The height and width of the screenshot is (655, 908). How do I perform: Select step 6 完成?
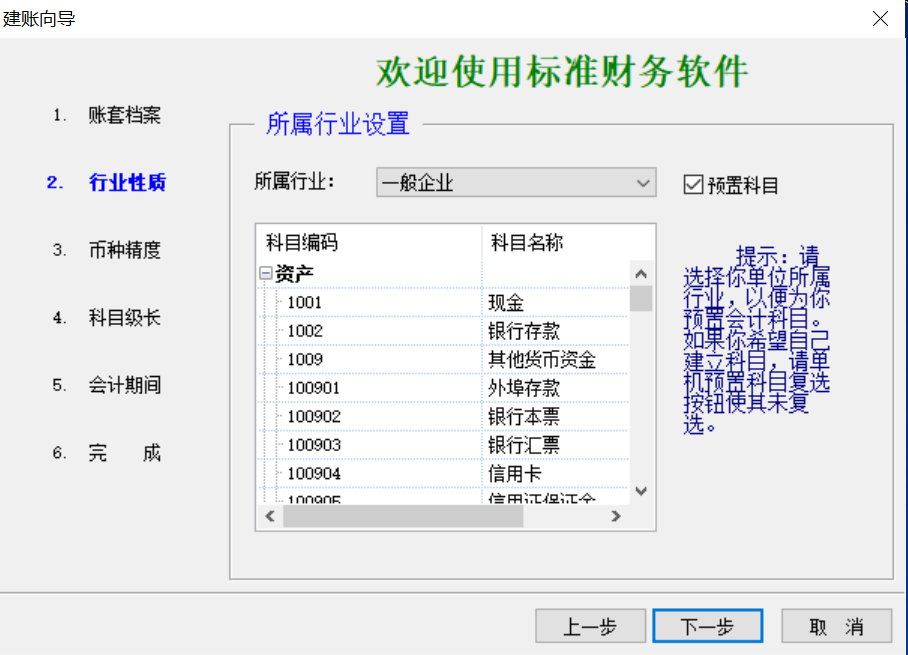click(x=124, y=453)
